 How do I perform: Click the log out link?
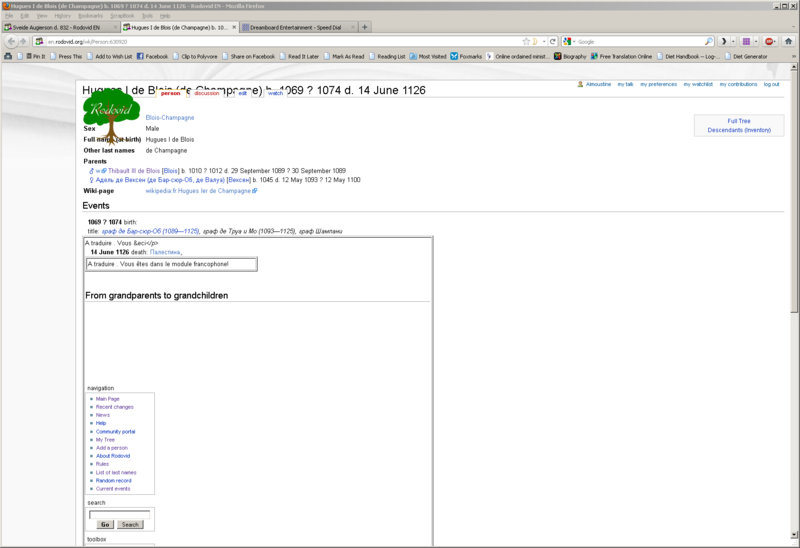tap(771, 84)
